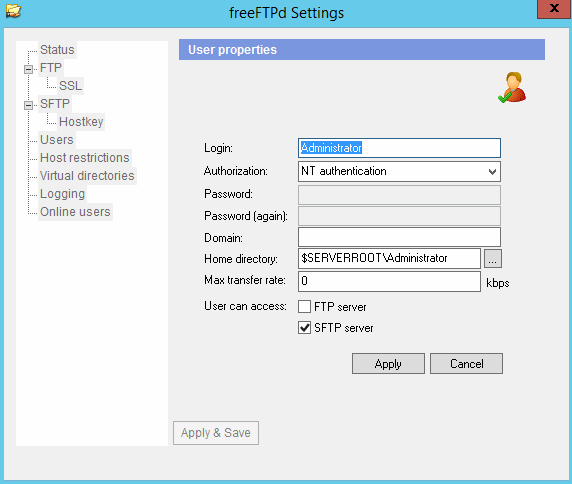This screenshot has width=572, height=484.
Task: Click the Password (again) field
Action: (x=399, y=216)
